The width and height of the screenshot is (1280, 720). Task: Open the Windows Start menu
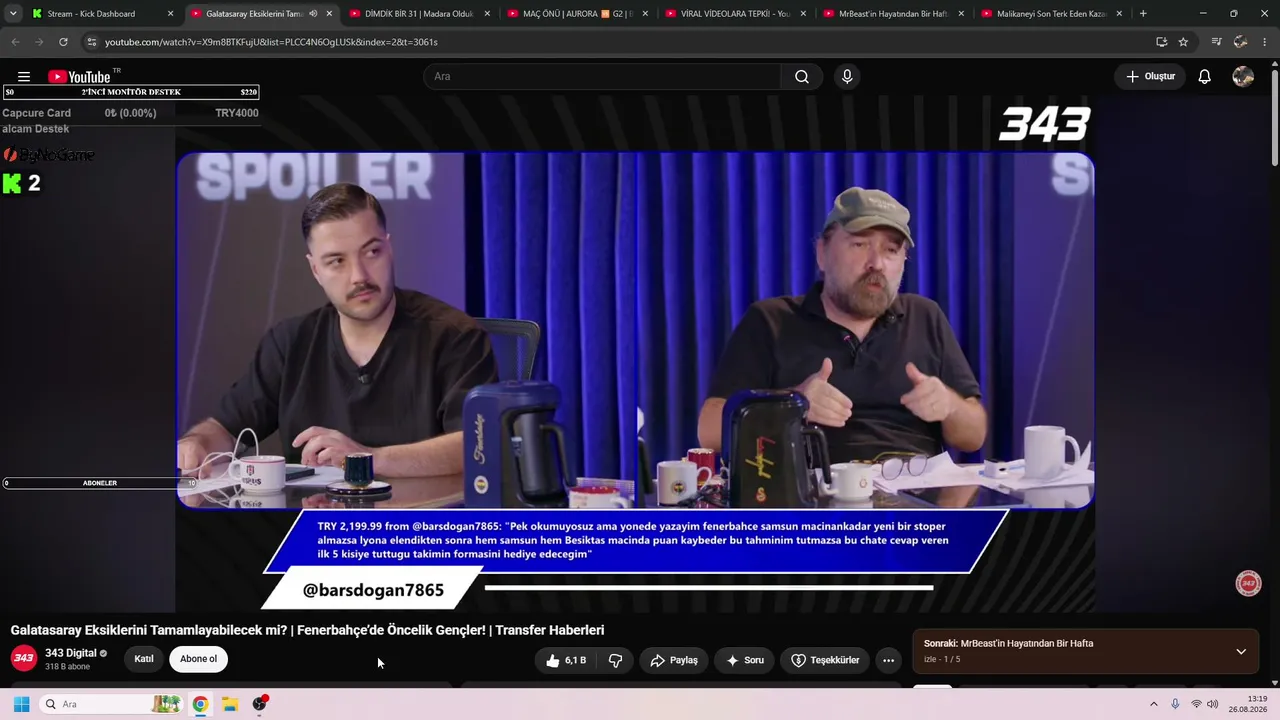tap(21, 704)
